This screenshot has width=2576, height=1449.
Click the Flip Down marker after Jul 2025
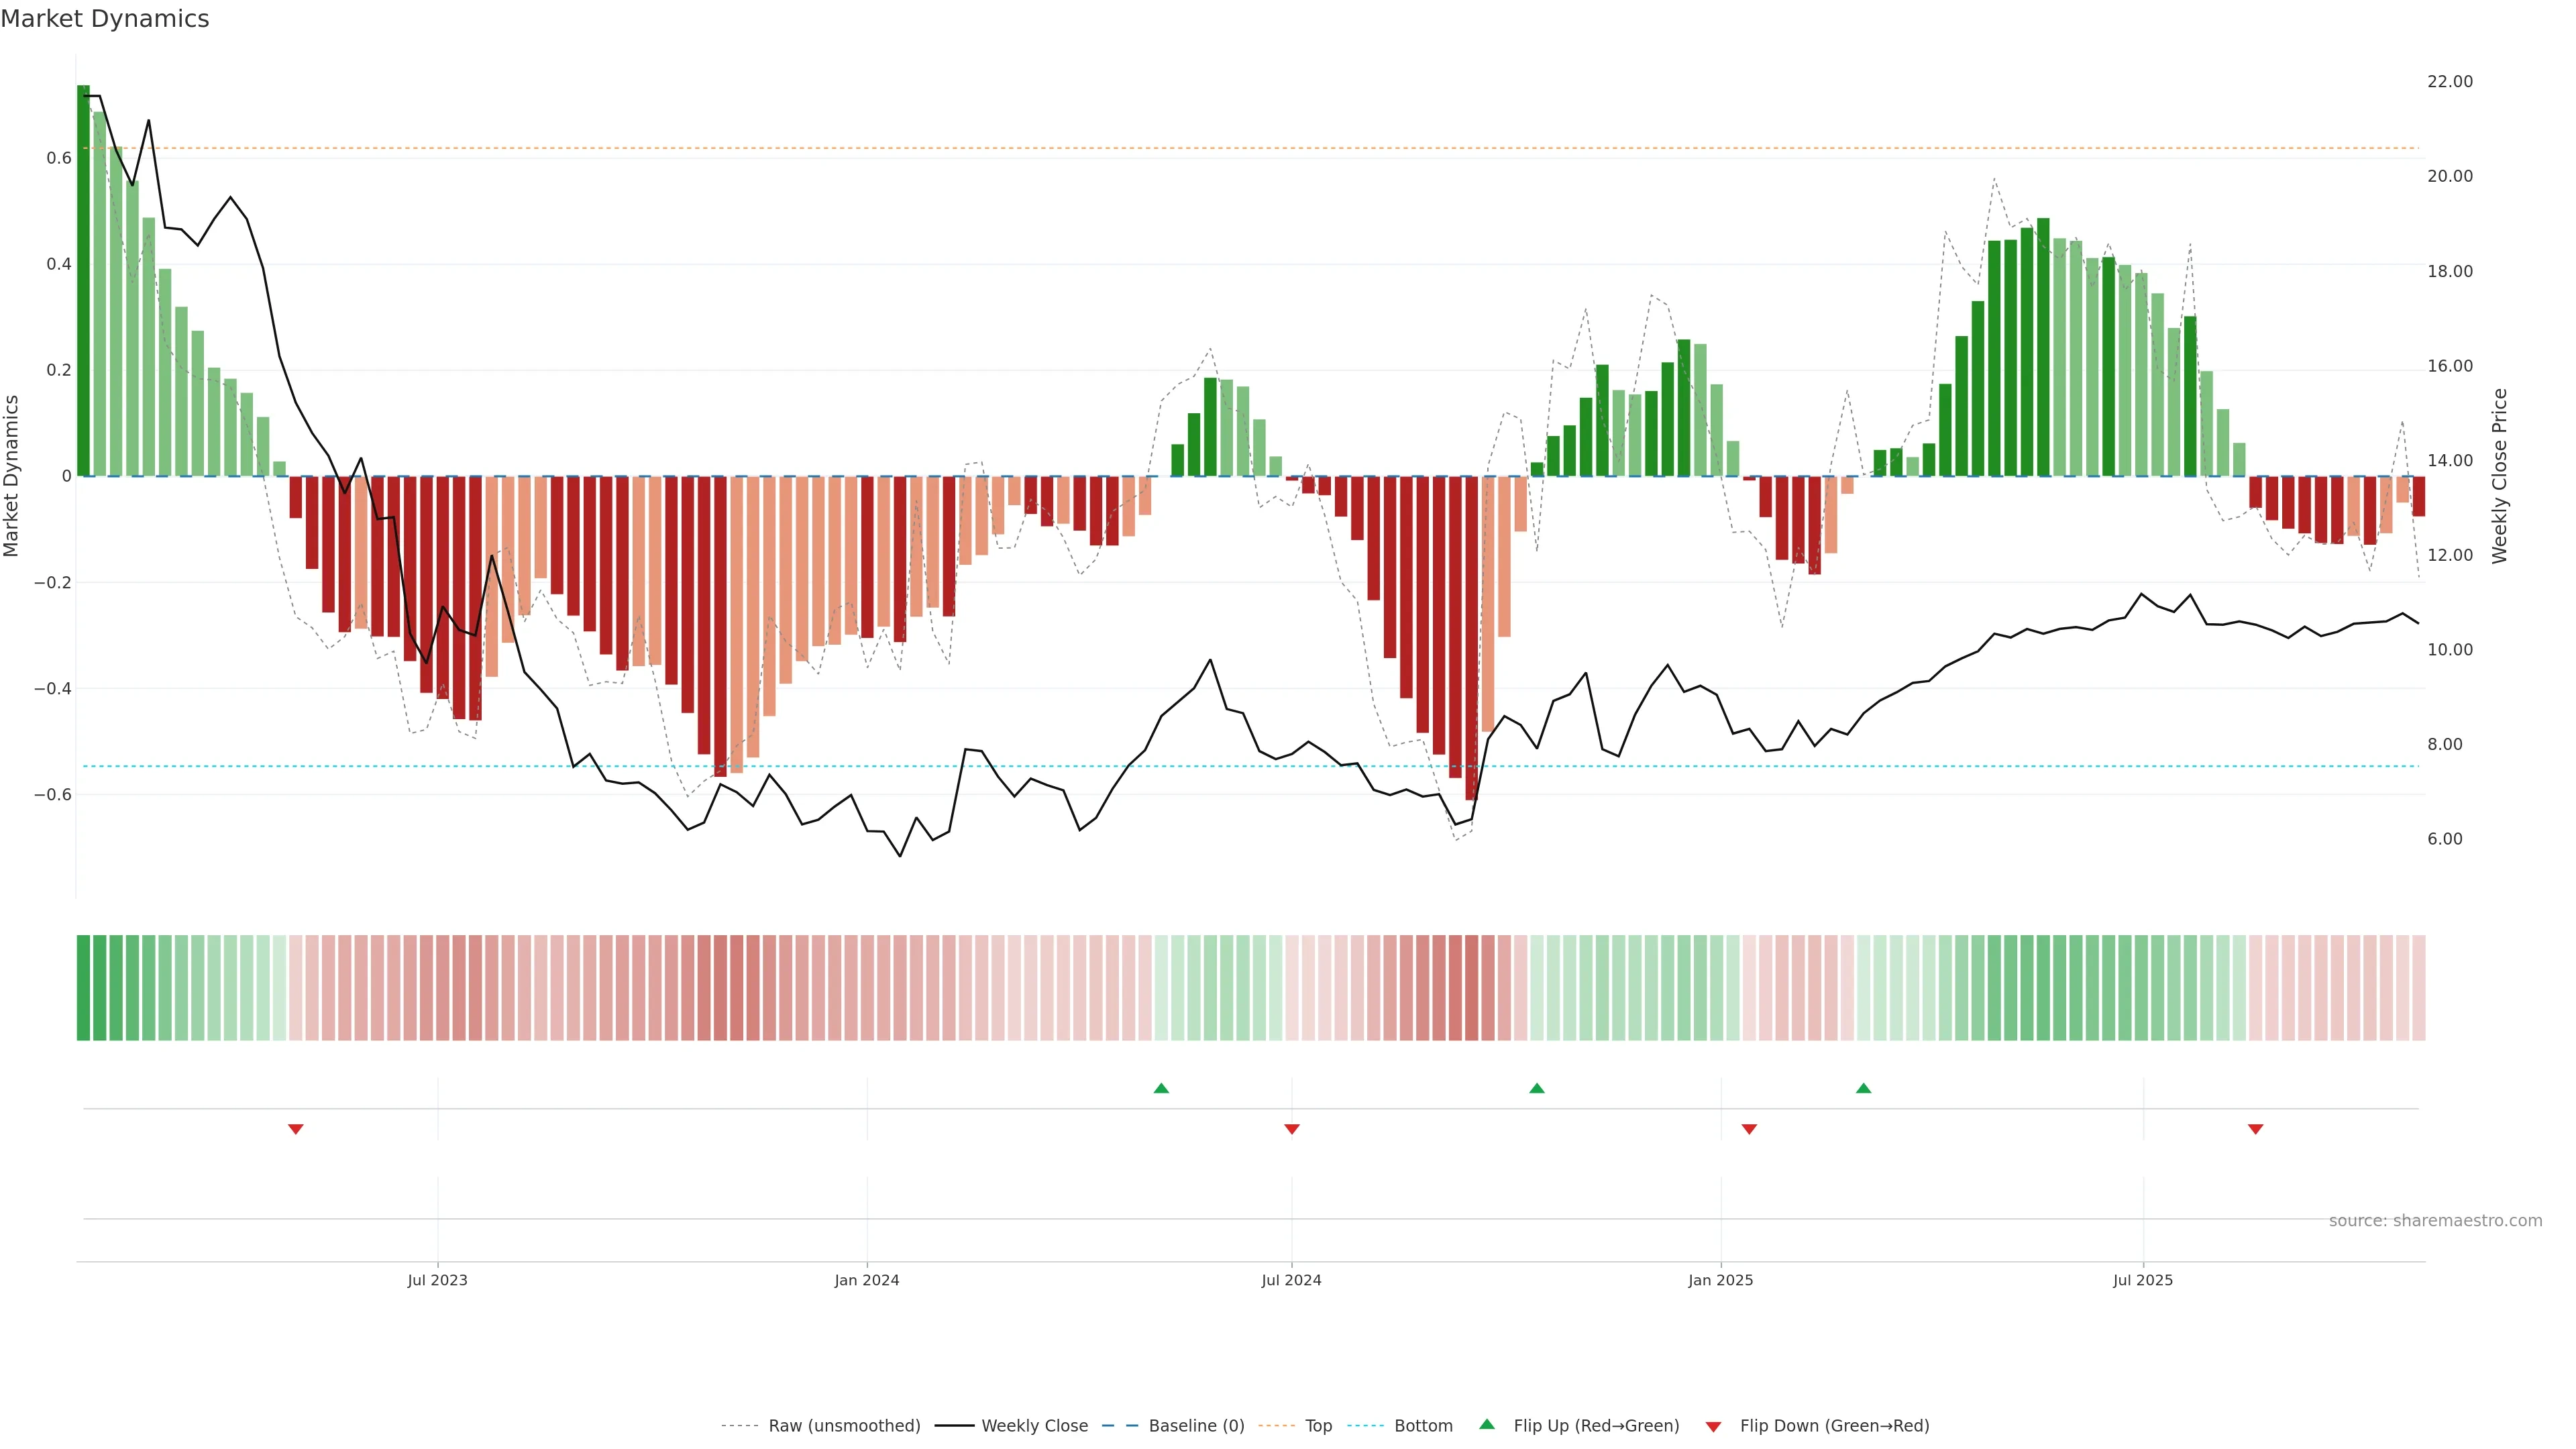[x=2255, y=1129]
